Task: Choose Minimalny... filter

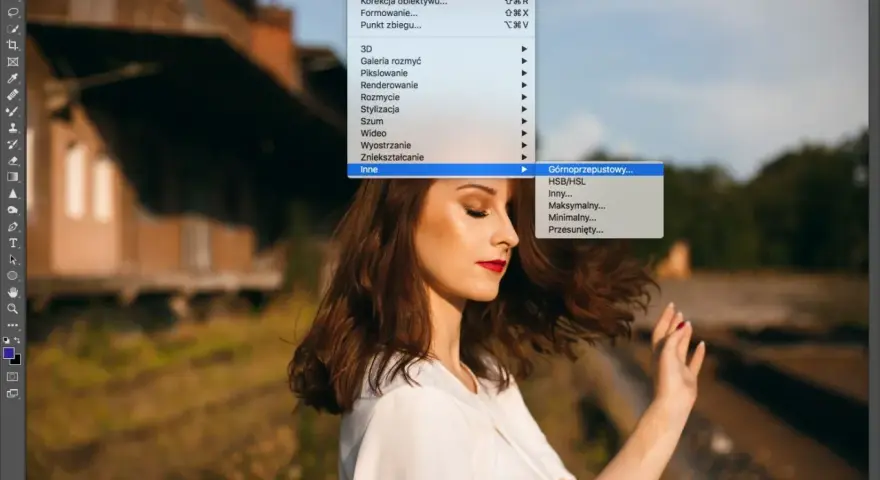Action: (599, 218)
